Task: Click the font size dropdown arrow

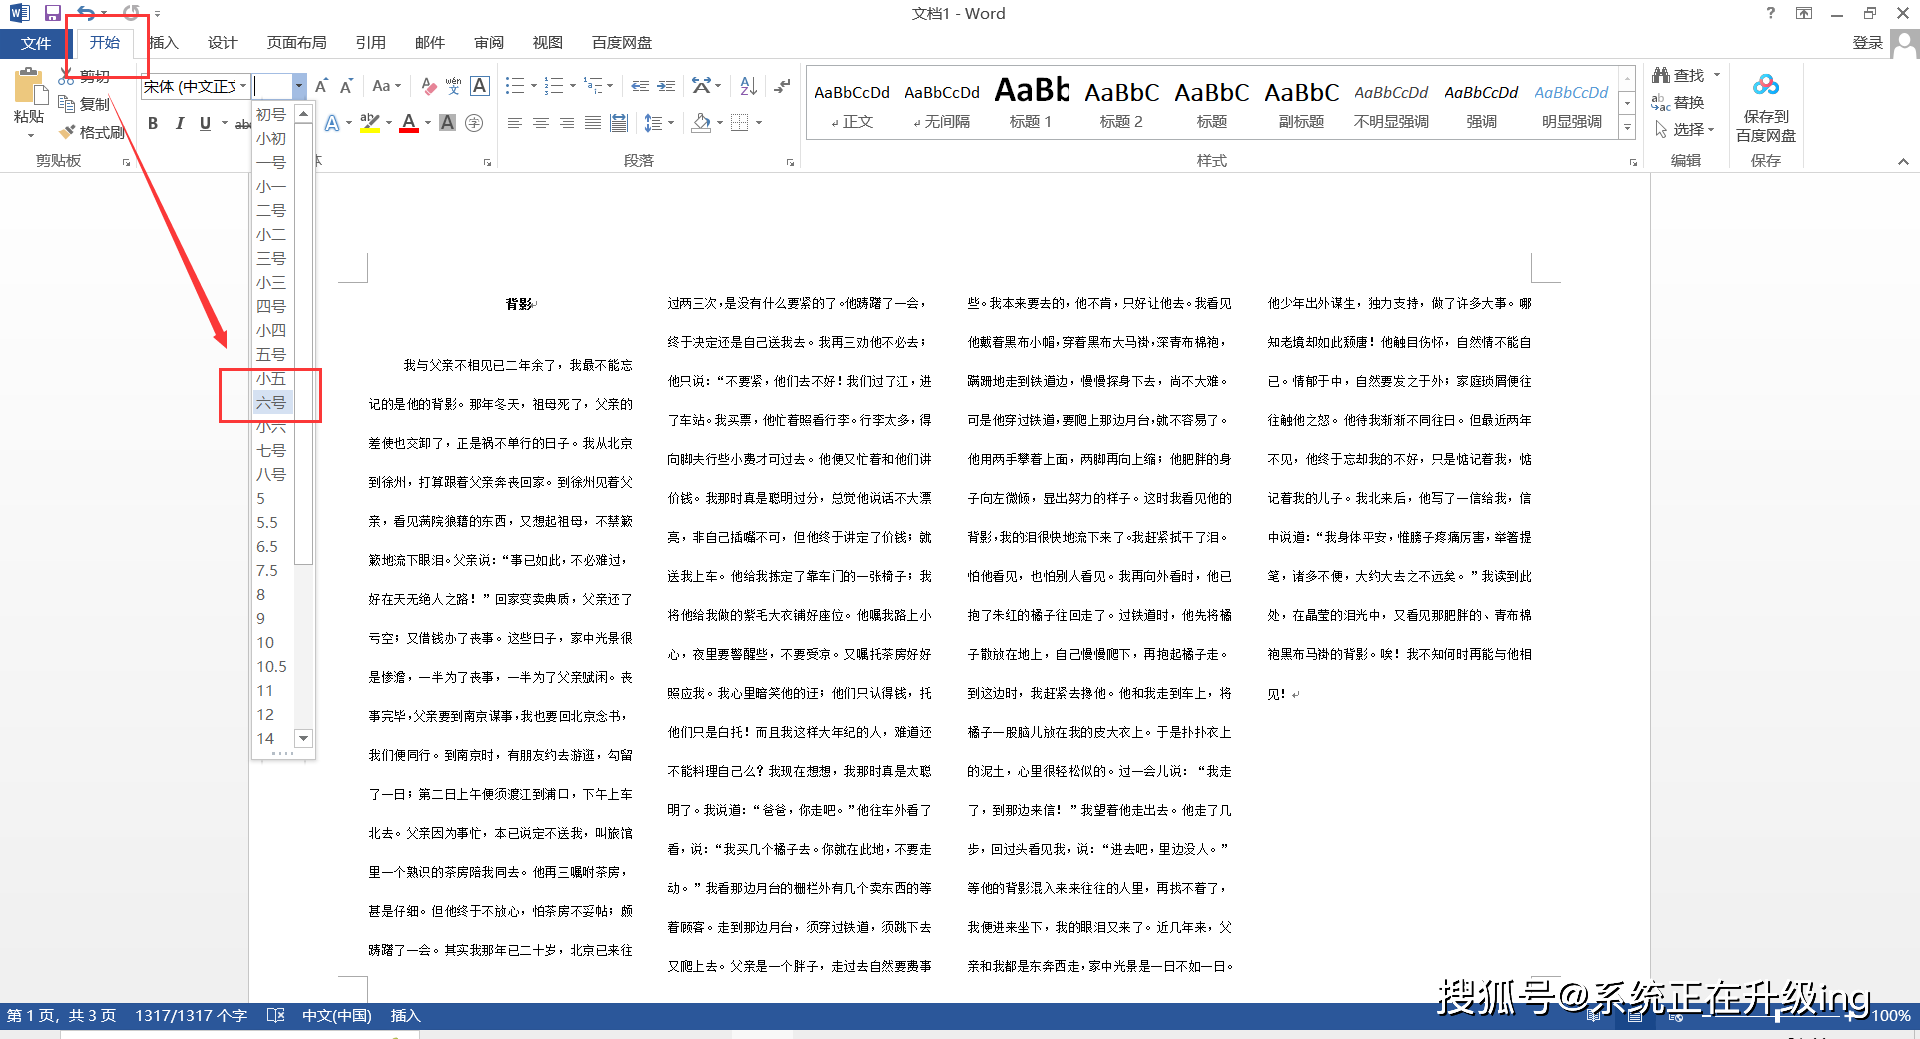Action: 298,86
